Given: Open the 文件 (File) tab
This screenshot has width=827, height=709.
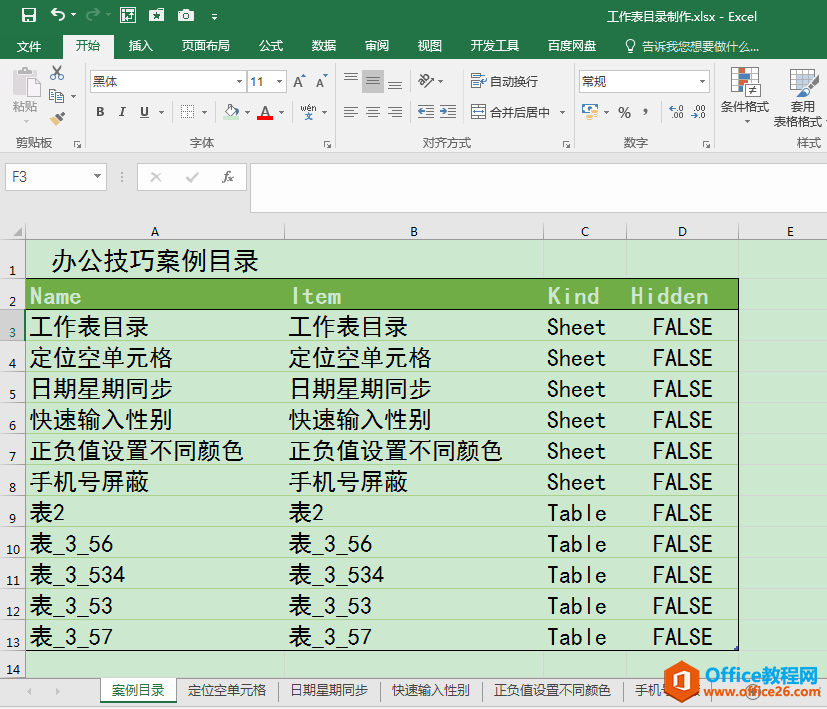Looking at the screenshot, I should [28, 46].
